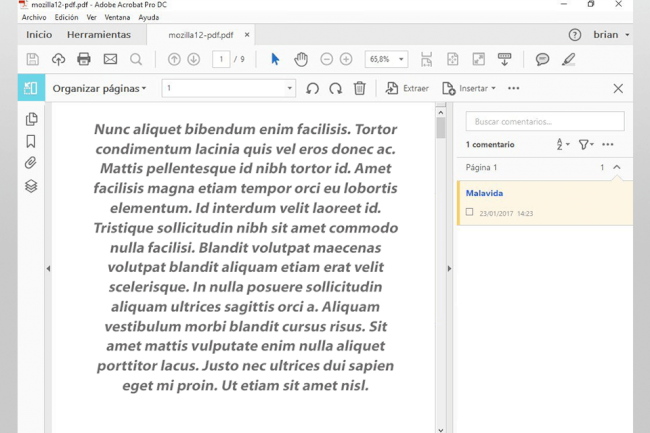
Task: Collapse the Página 1 comments group
Action: (x=616, y=168)
